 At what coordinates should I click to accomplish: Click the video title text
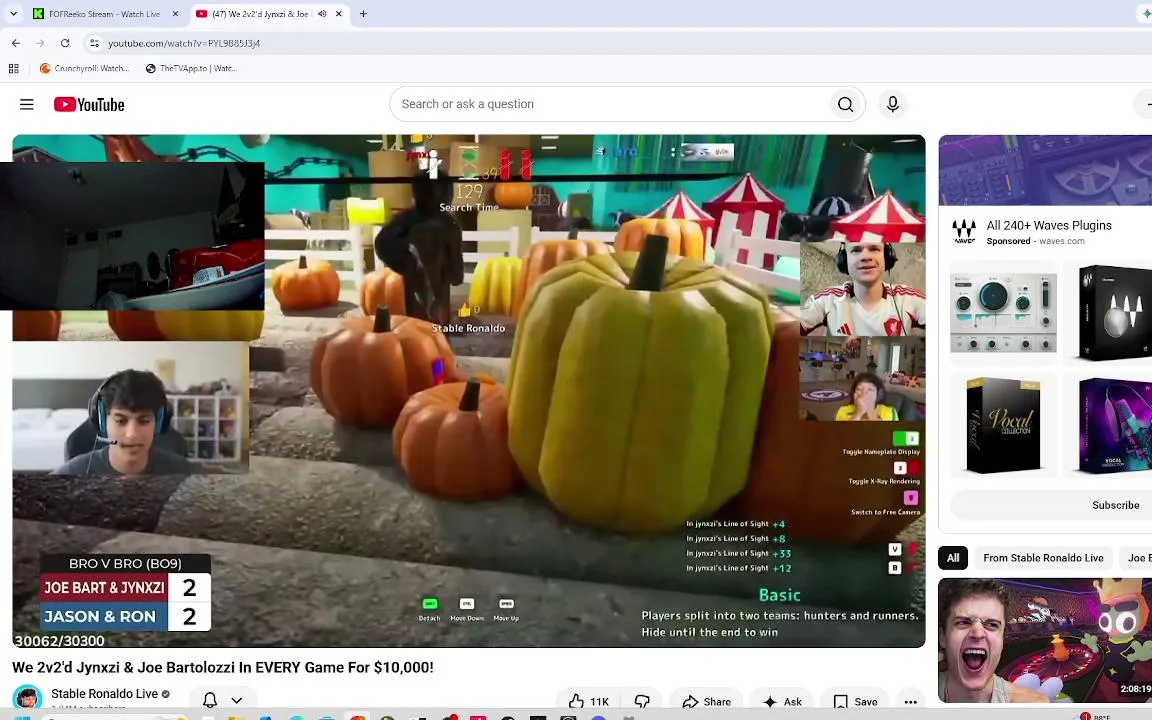click(223, 667)
